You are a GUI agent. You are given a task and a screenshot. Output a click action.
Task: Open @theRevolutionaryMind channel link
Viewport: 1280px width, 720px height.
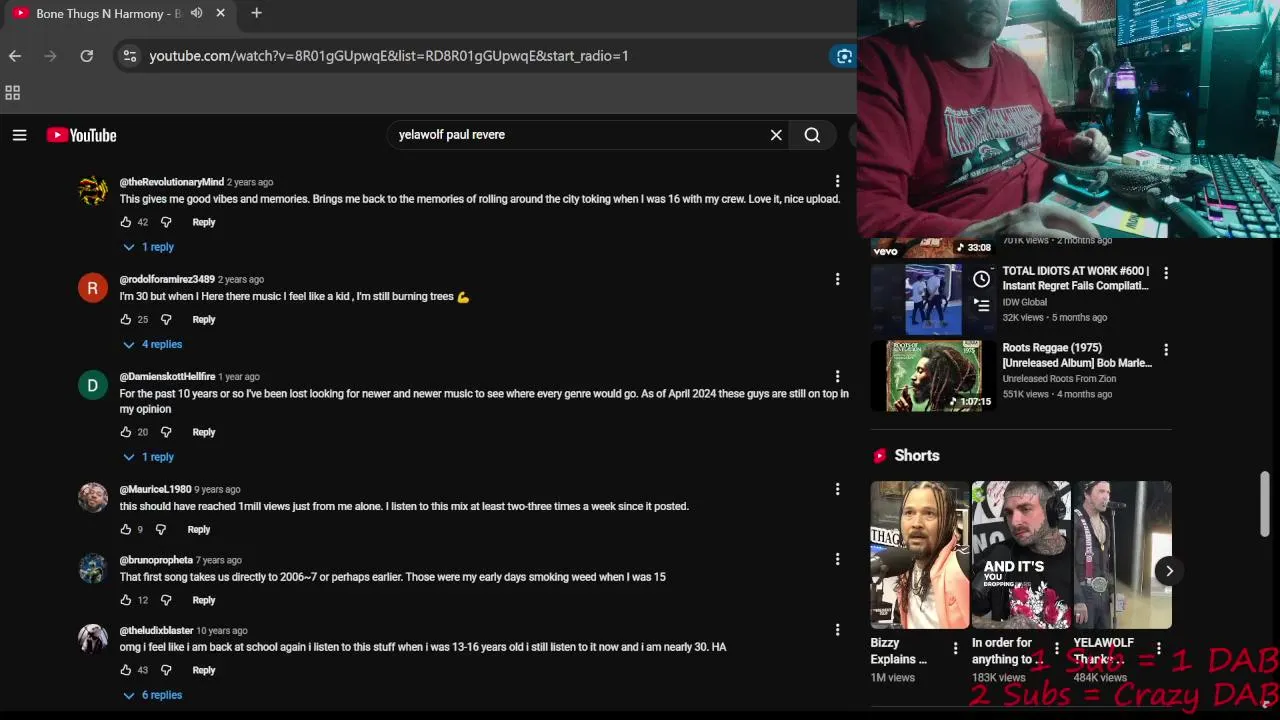172,182
